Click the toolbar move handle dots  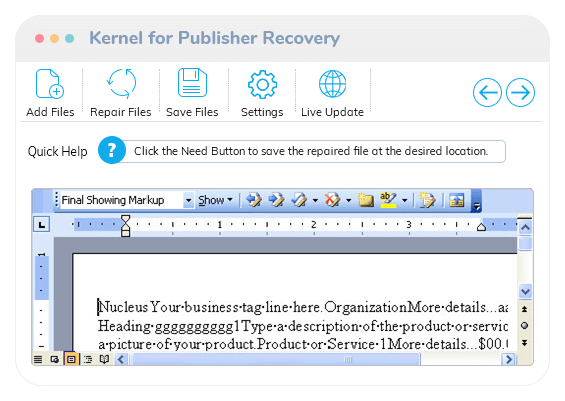(x=57, y=200)
